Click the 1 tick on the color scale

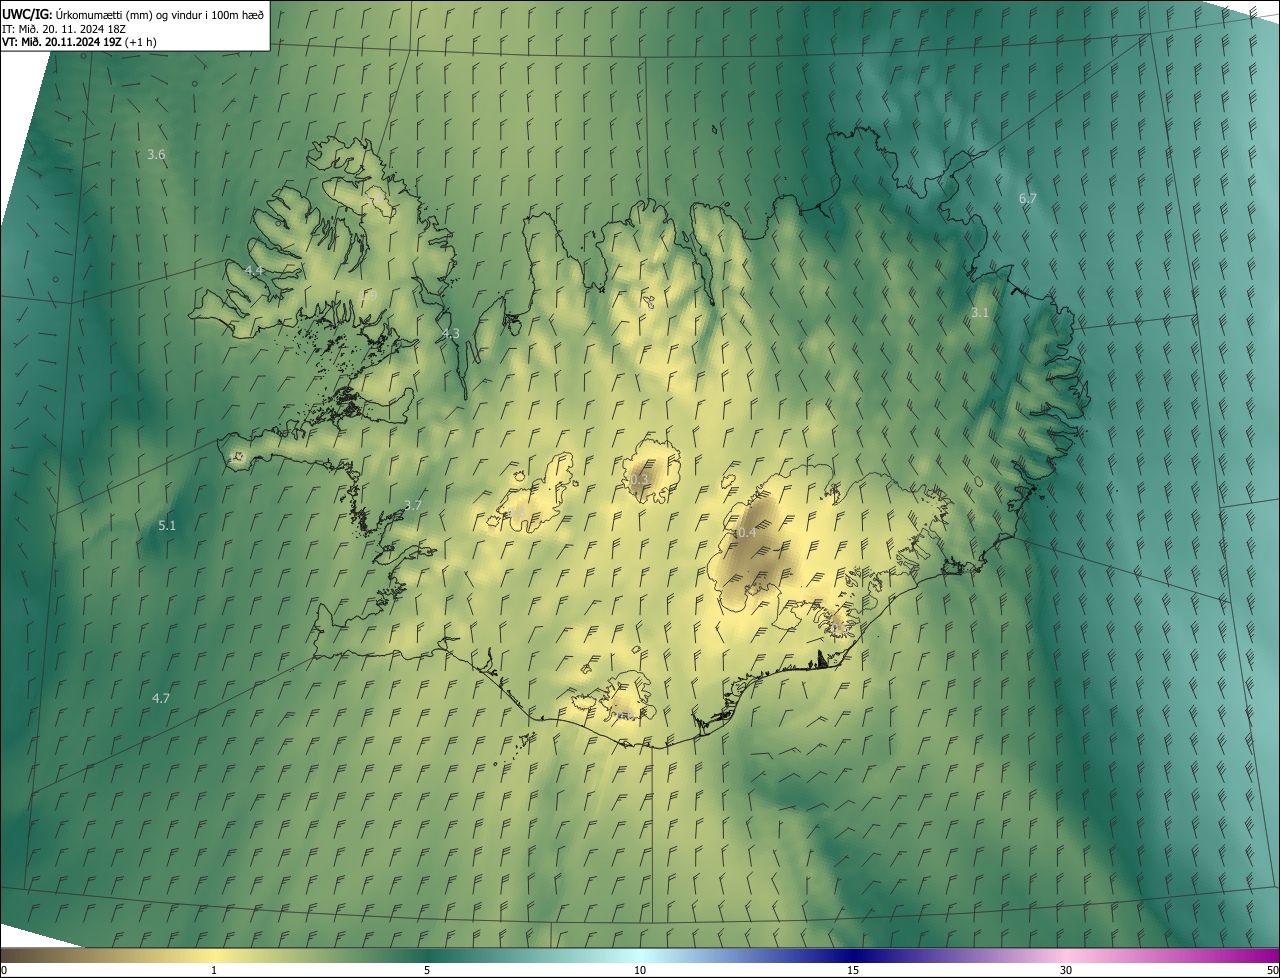pyautogui.click(x=214, y=970)
